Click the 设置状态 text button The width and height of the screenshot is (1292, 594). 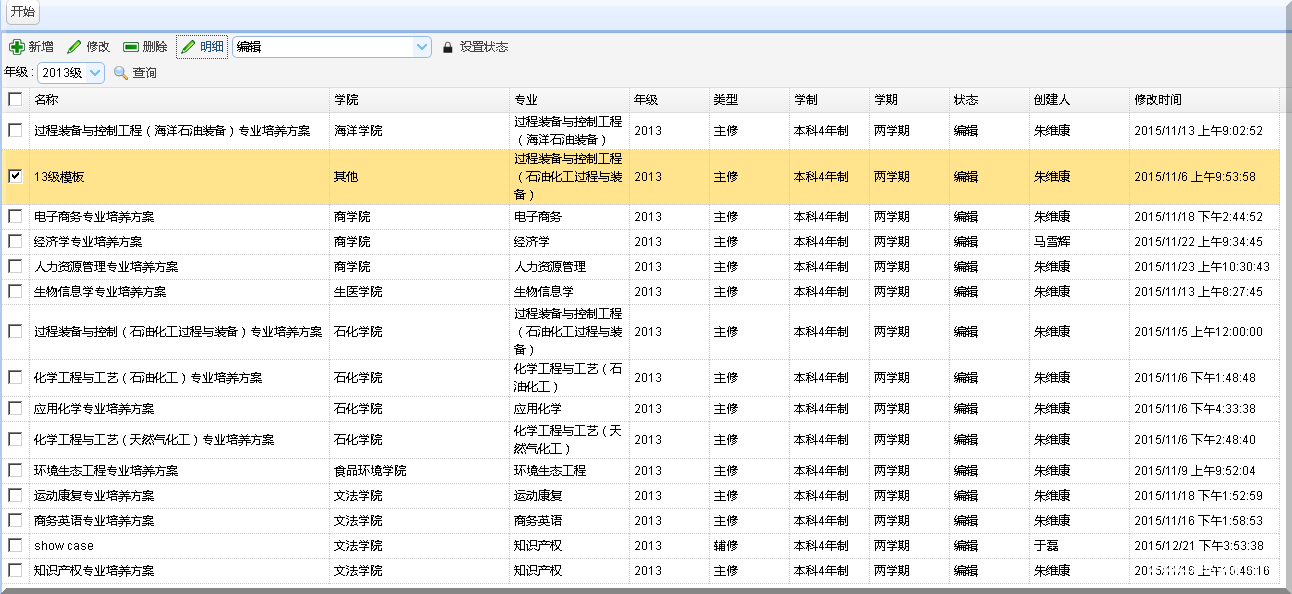click(484, 47)
